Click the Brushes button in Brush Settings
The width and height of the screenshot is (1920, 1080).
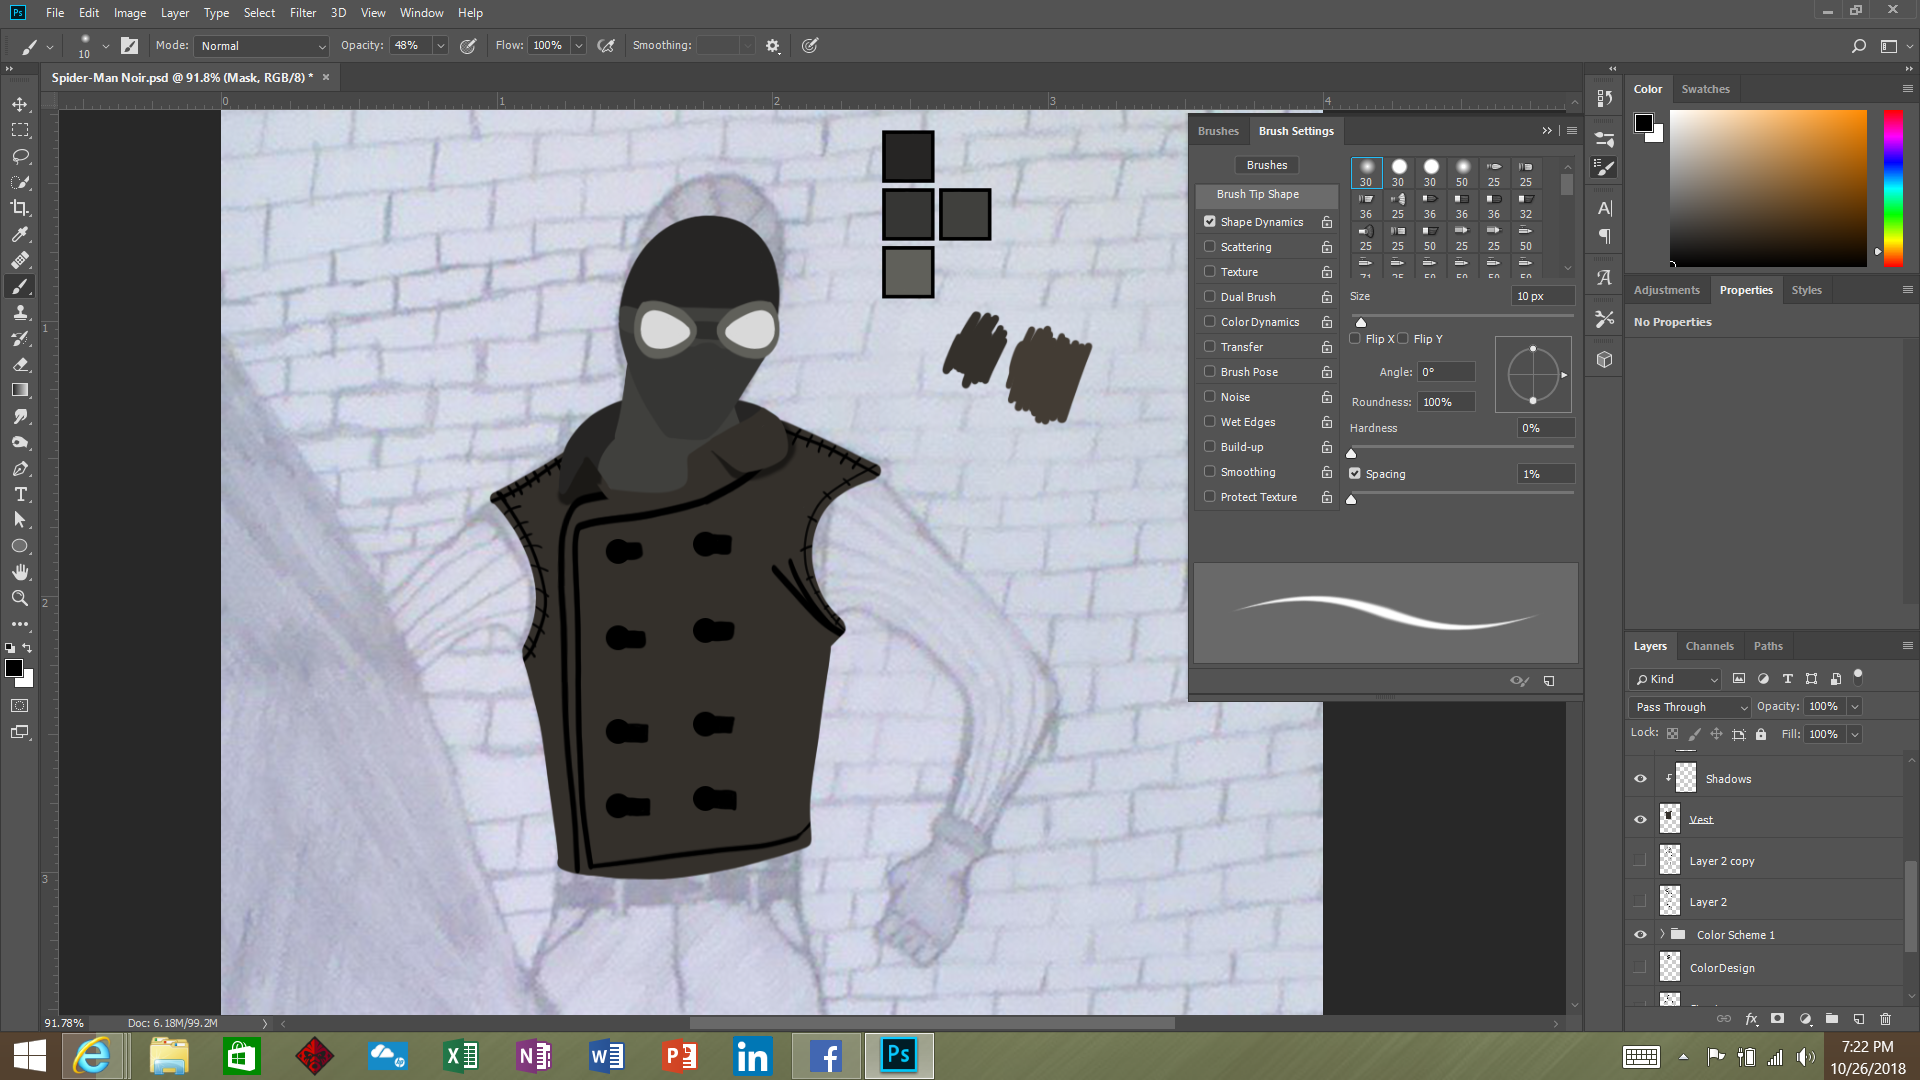[1266, 165]
